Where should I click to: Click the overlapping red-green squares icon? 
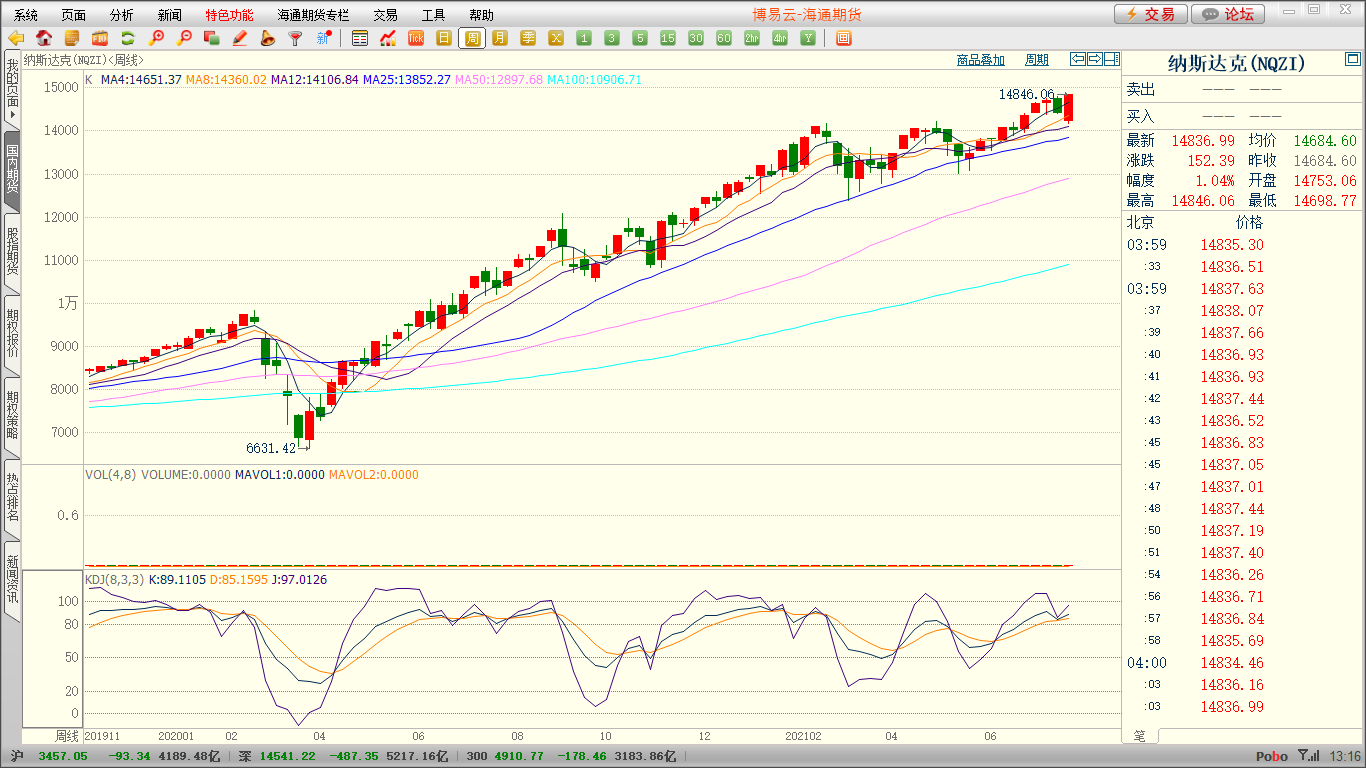pyautogui.click(x=212, y=38)
